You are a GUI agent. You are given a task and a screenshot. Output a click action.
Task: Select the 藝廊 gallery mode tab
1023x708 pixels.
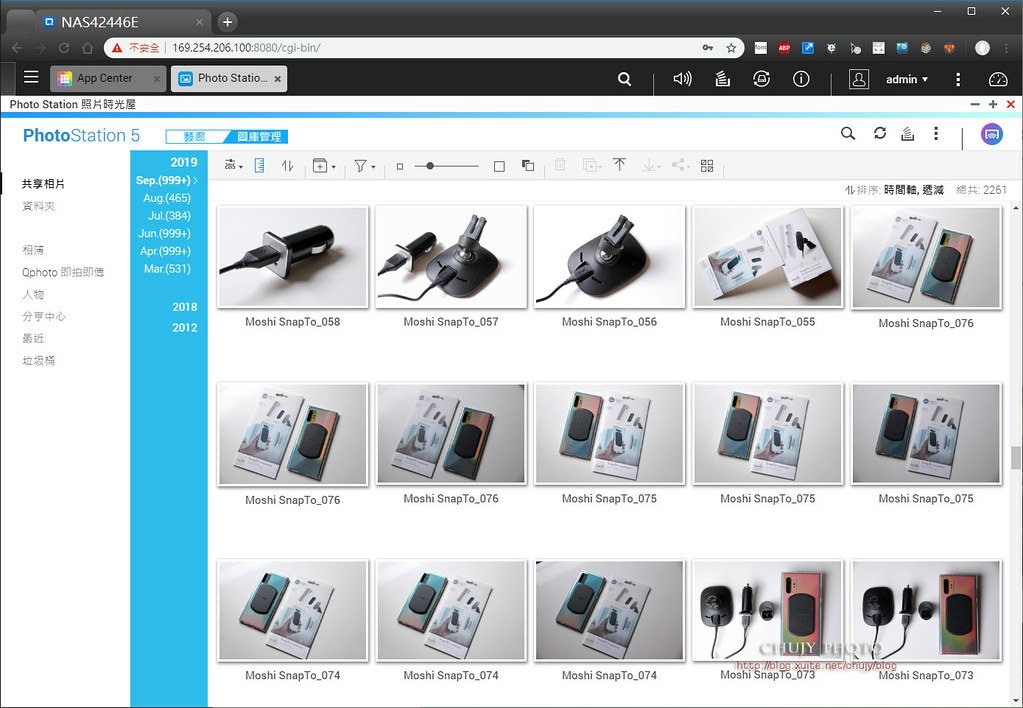coord(194,136)
